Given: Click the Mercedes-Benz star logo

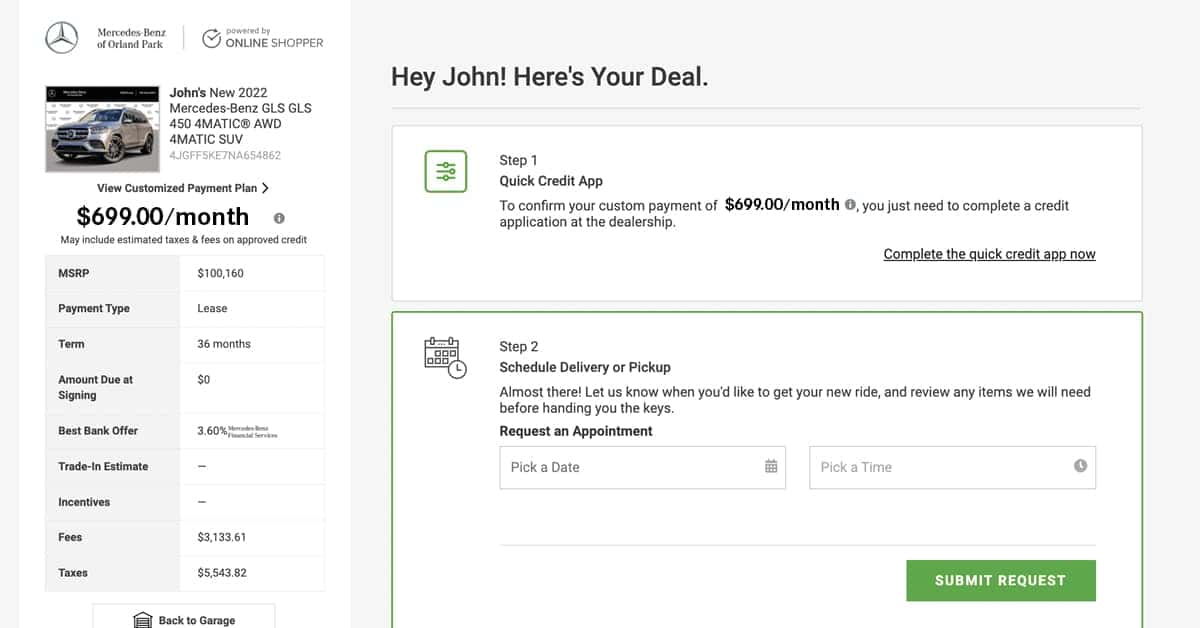Looking at the screenshot, I should click(x=62, y=38).
